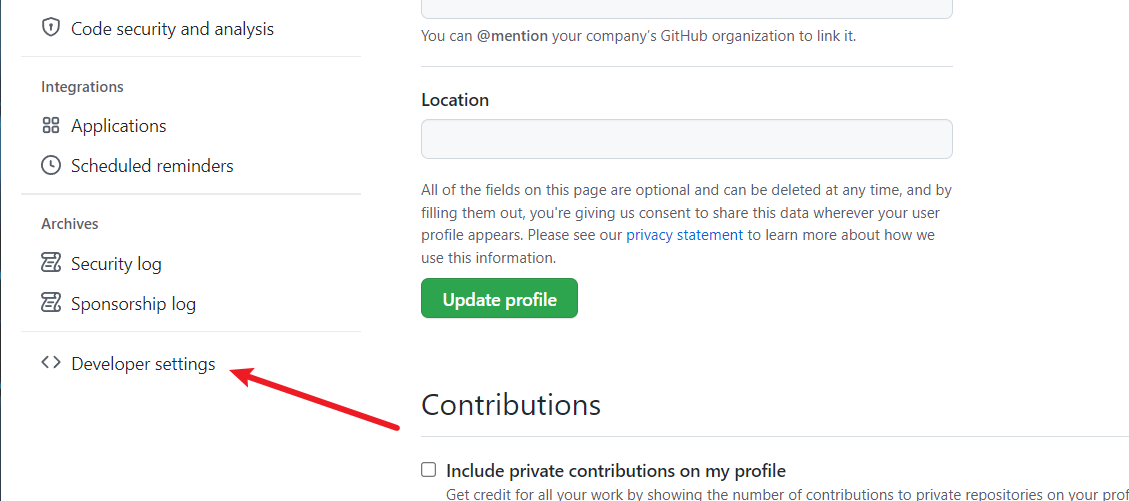Go to the Applications settings page

click(x=119, y=126)
